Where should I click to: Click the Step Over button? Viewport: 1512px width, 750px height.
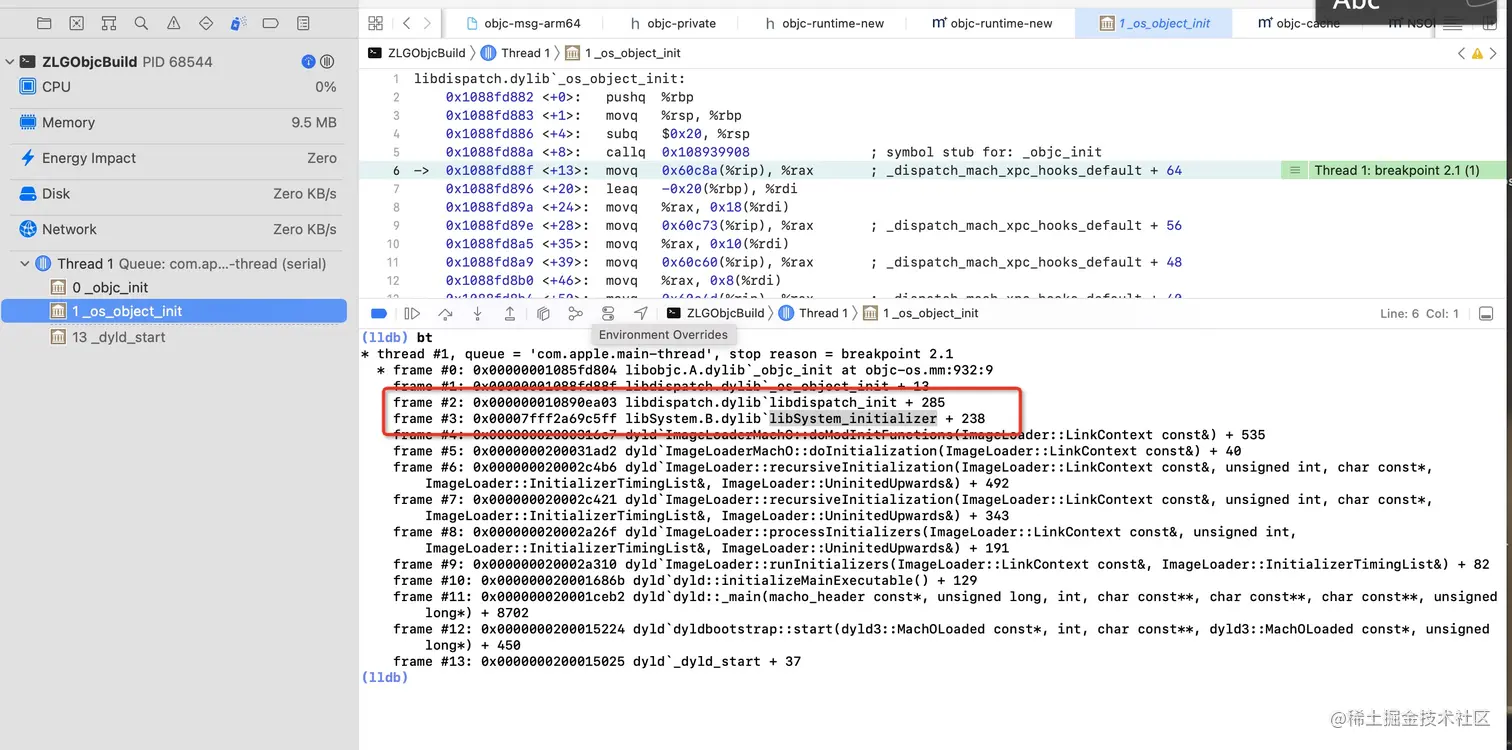pyautogui.click(x=445, y=313)
